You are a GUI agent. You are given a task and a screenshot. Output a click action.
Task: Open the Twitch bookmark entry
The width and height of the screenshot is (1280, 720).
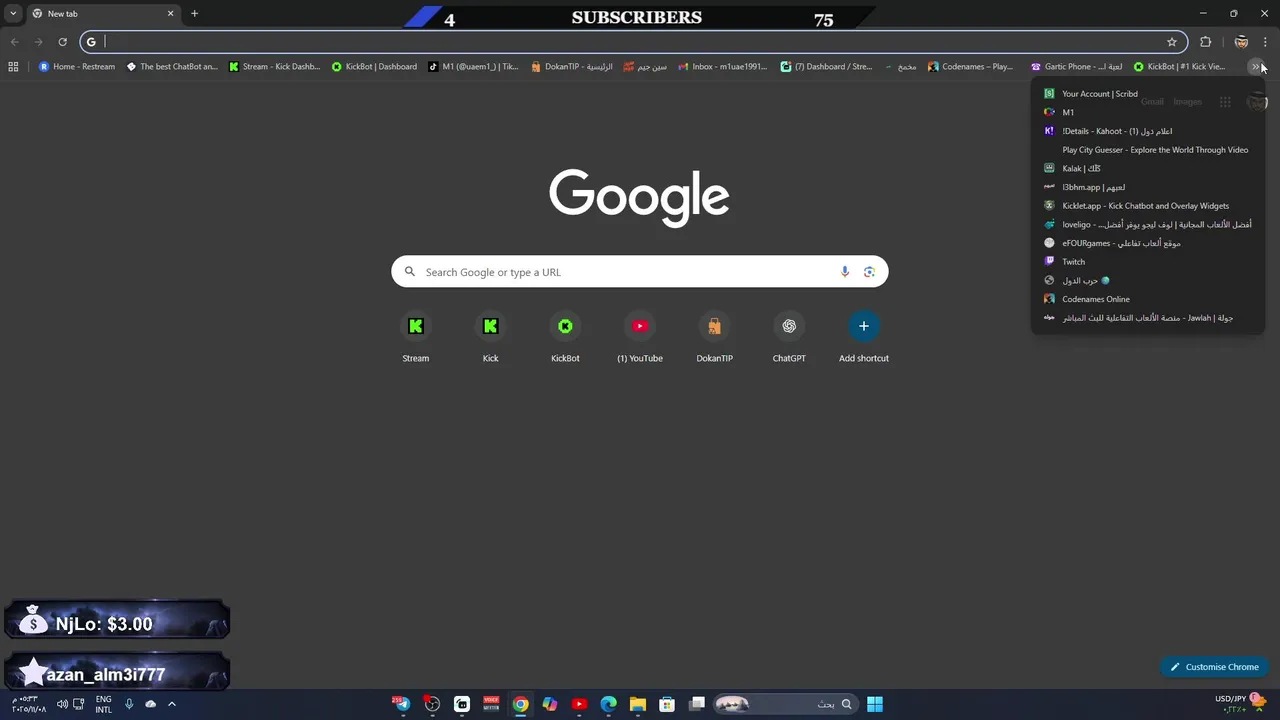[1148, 262]
